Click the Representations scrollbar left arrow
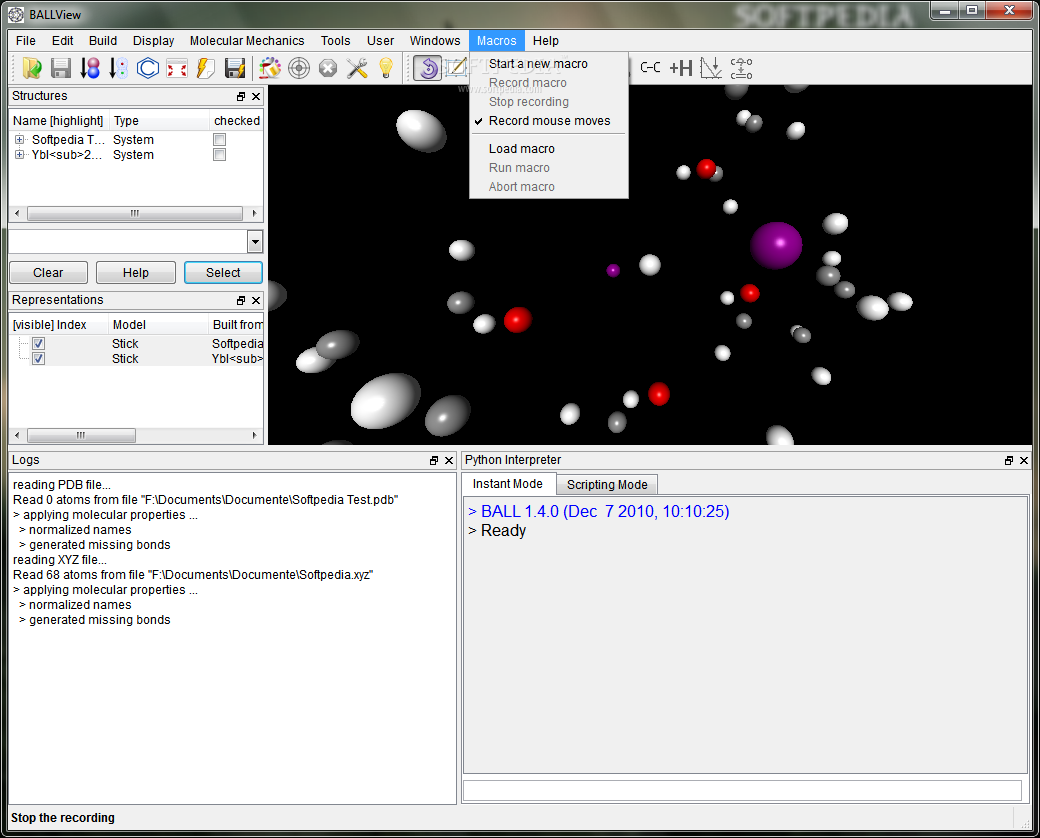The width and height of the screenshot is (1040, 838). tap(17, 436)
